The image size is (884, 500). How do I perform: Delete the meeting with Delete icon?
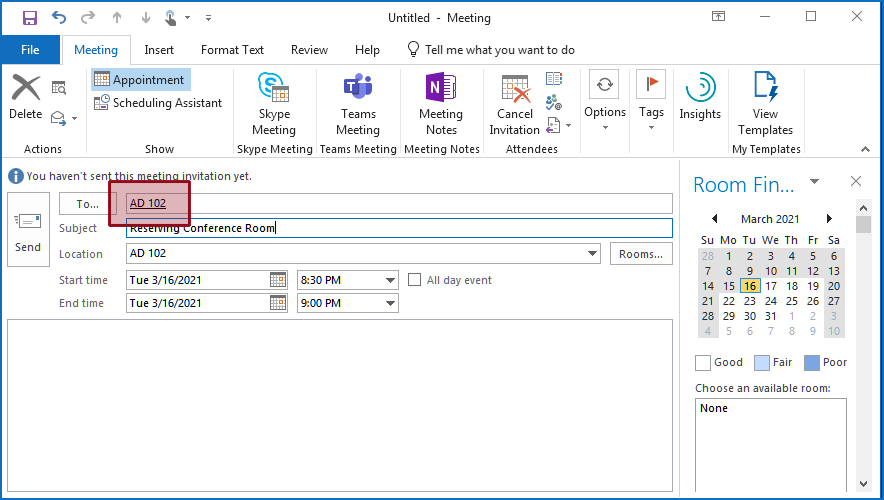click(x=26, y=98)
